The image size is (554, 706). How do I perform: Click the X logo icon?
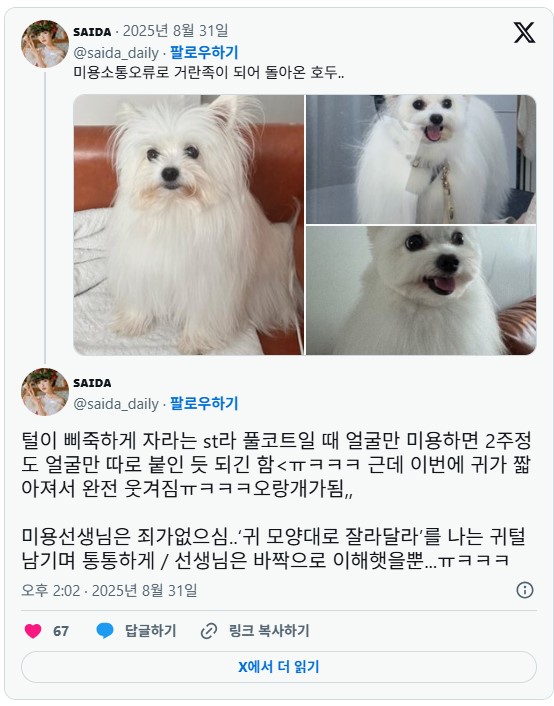524,32
